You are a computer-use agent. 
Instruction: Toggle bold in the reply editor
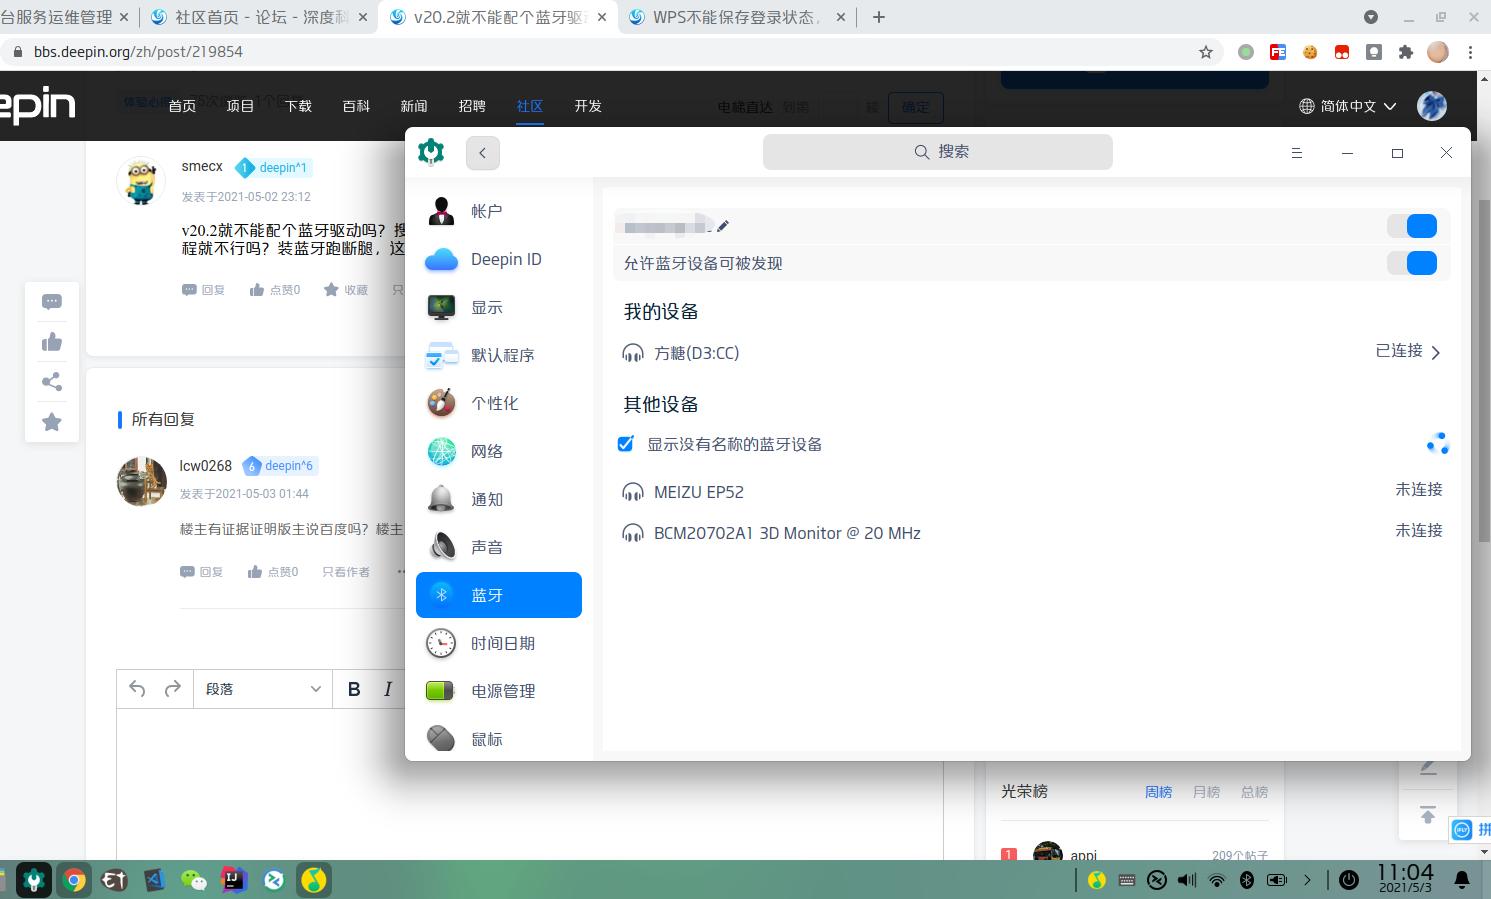tap(354, 689)
